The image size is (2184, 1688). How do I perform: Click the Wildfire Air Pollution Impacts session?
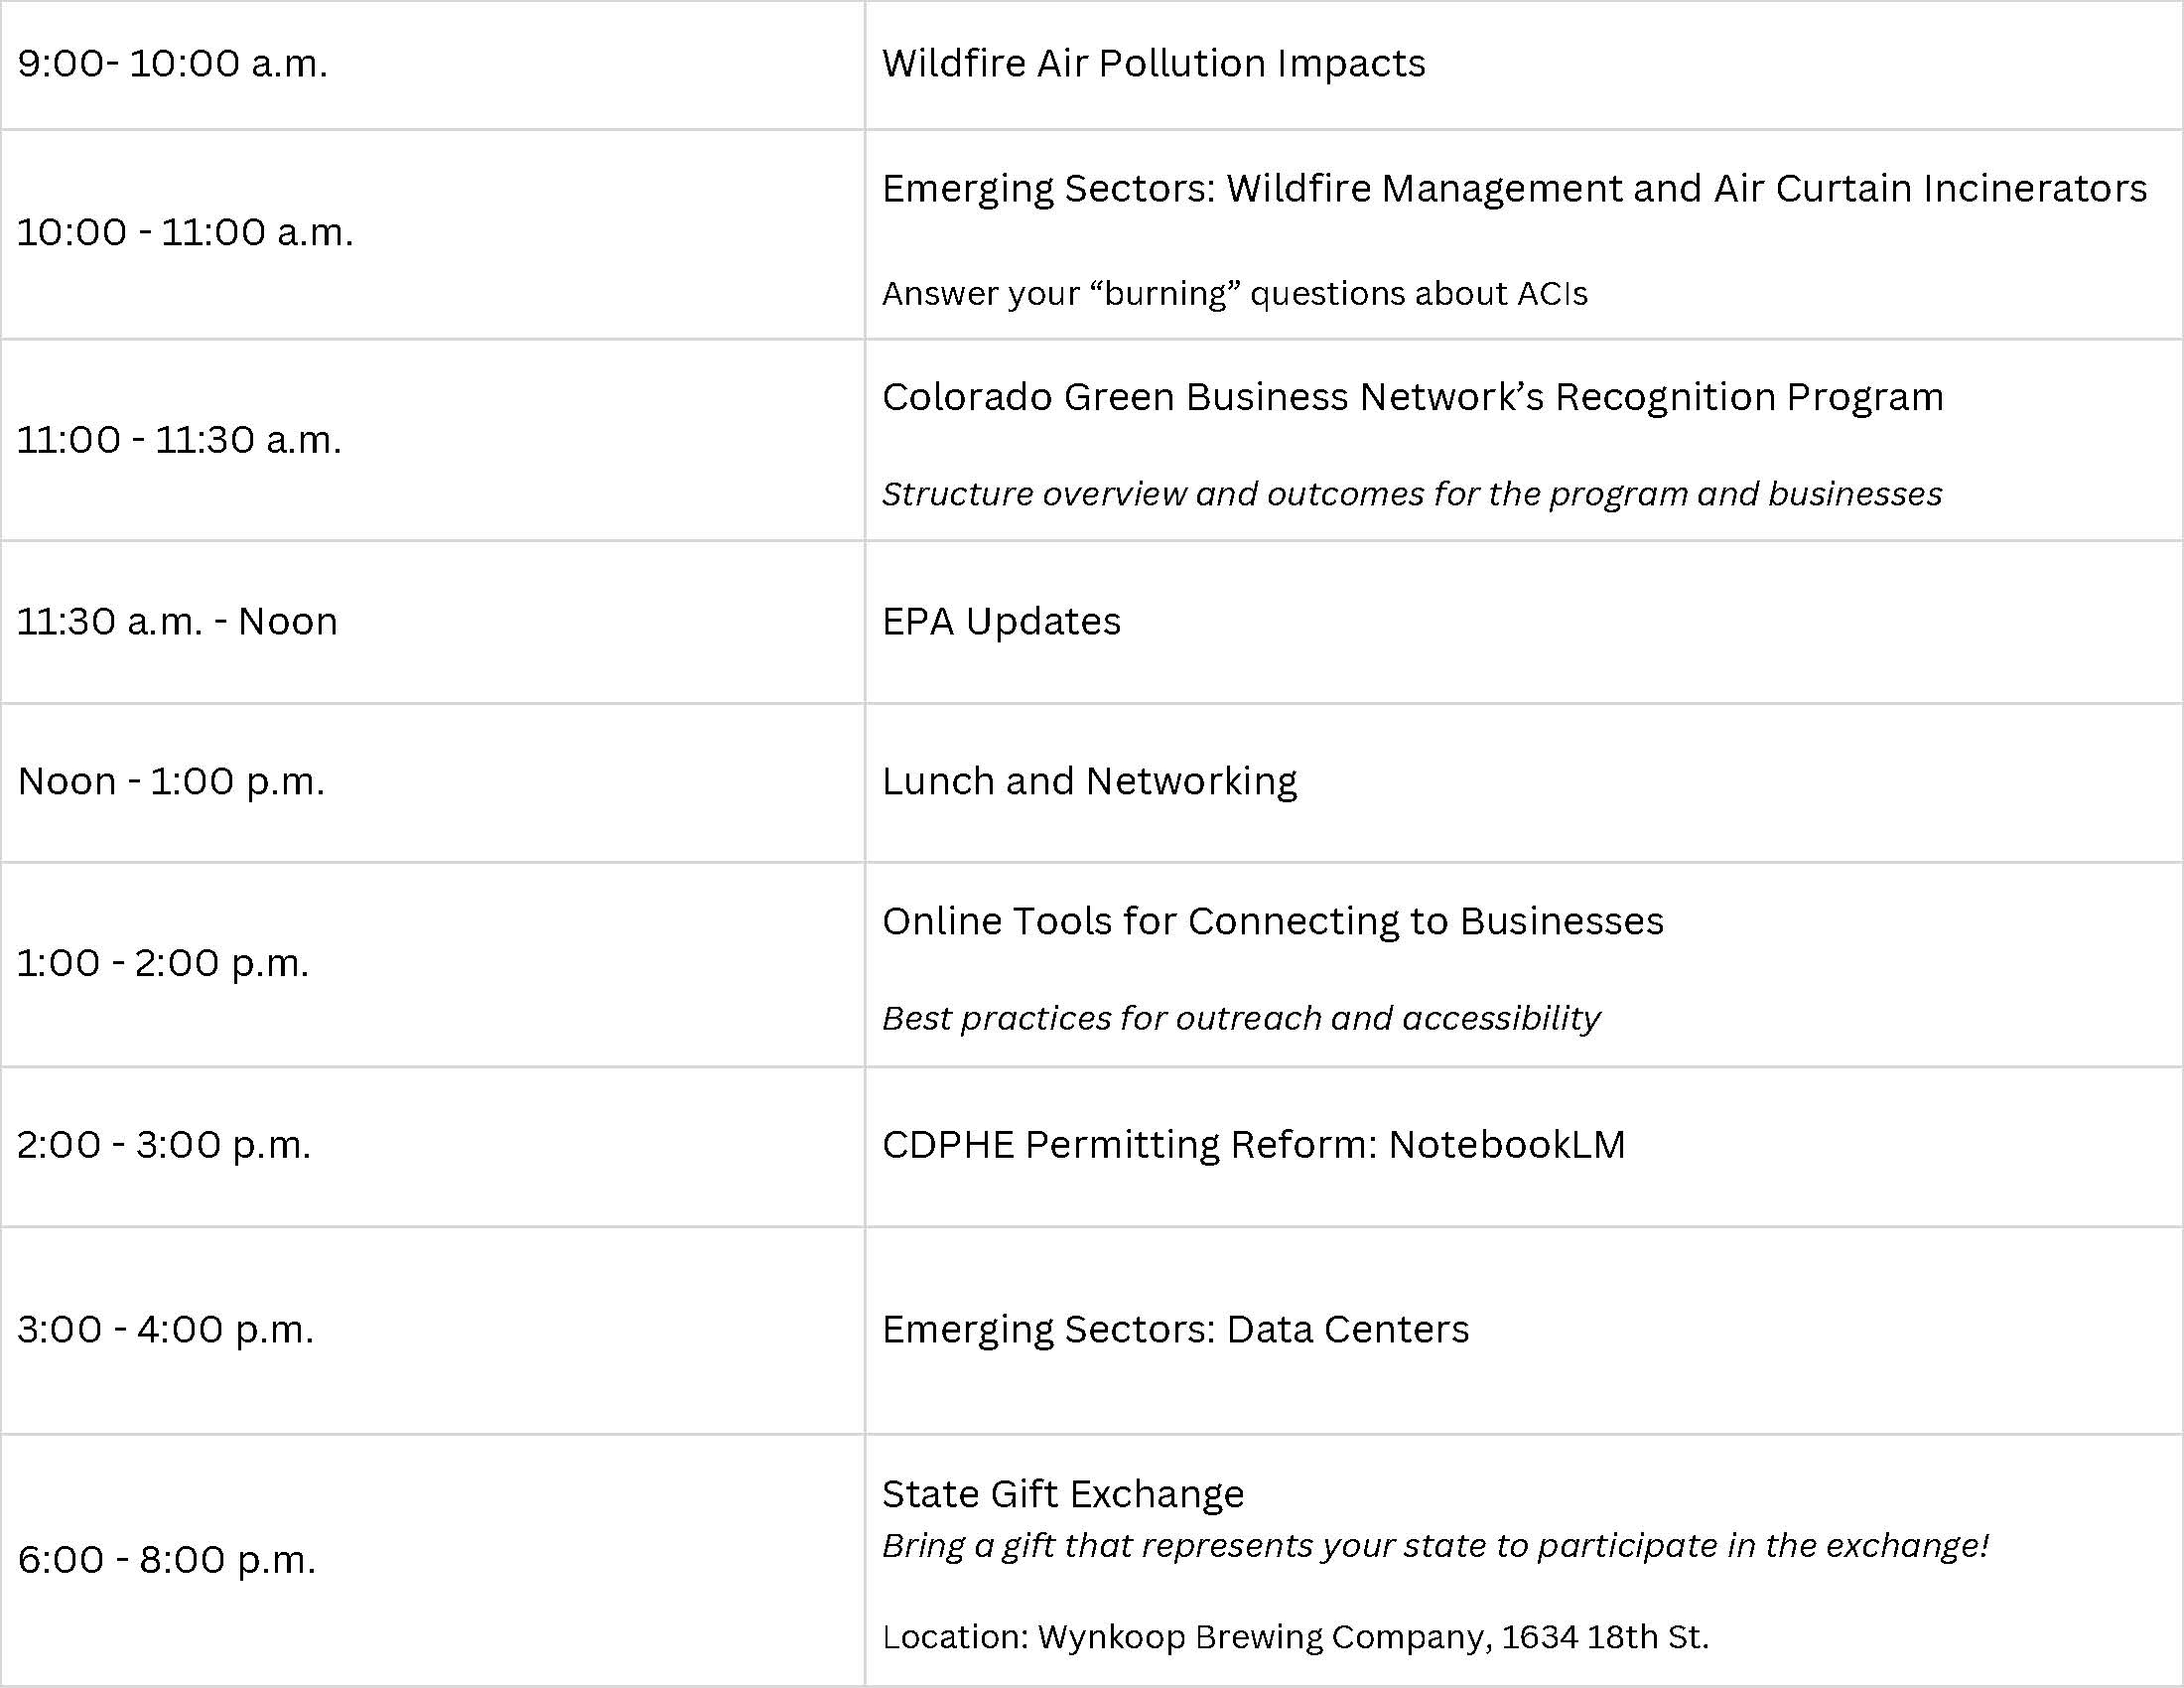1153,64
